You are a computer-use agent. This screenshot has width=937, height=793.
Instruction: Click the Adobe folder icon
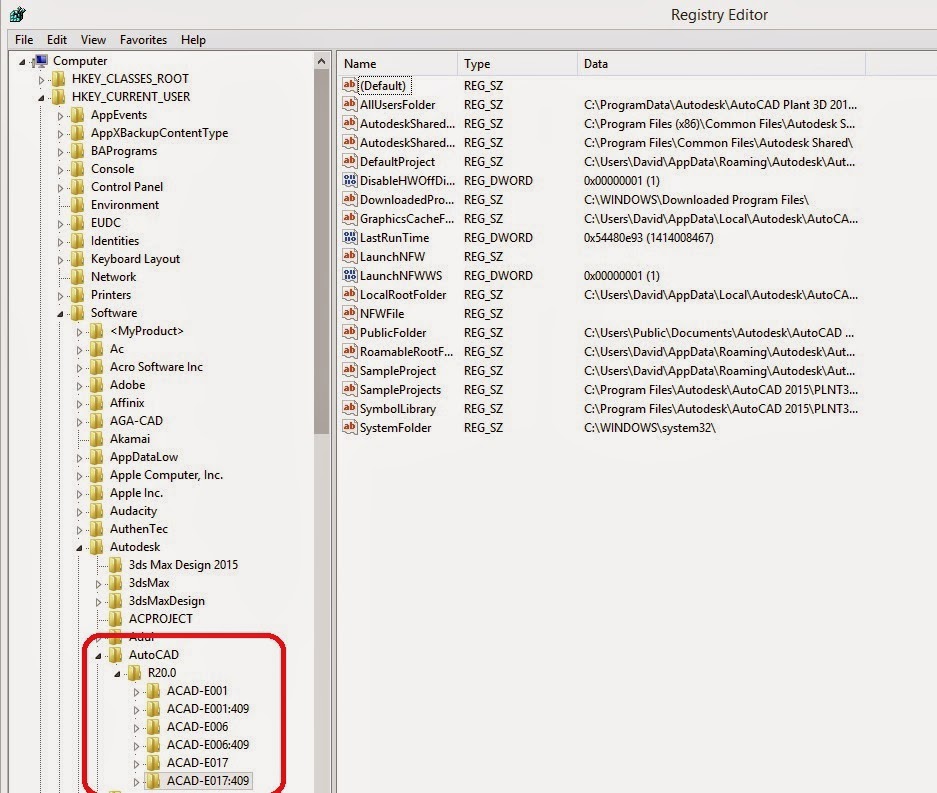[x=96, y=384]
